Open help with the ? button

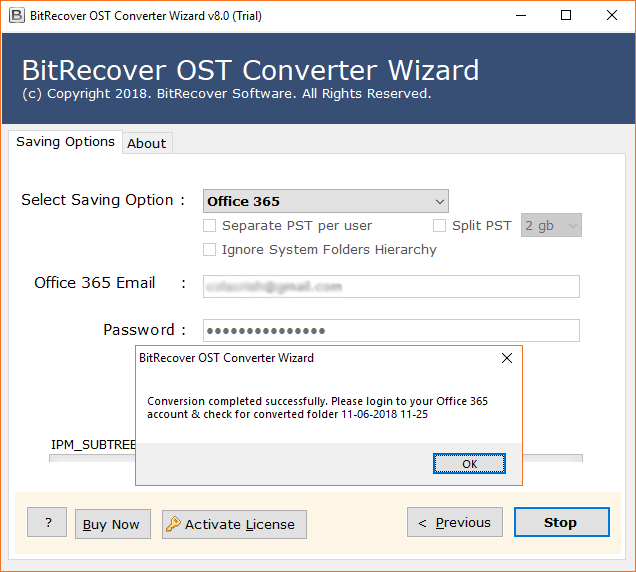click(x=47, y=522)
